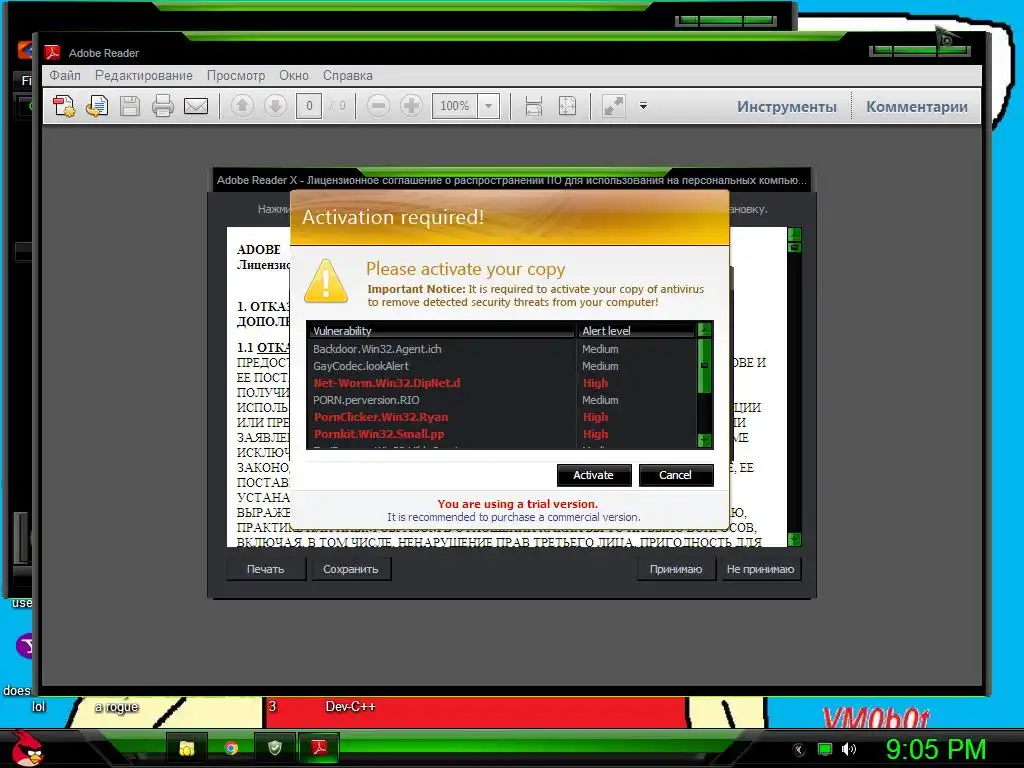This screenshot has height=768, width=1024.
Task: Click the Alert level column header
Action: [x=636, y=330]
